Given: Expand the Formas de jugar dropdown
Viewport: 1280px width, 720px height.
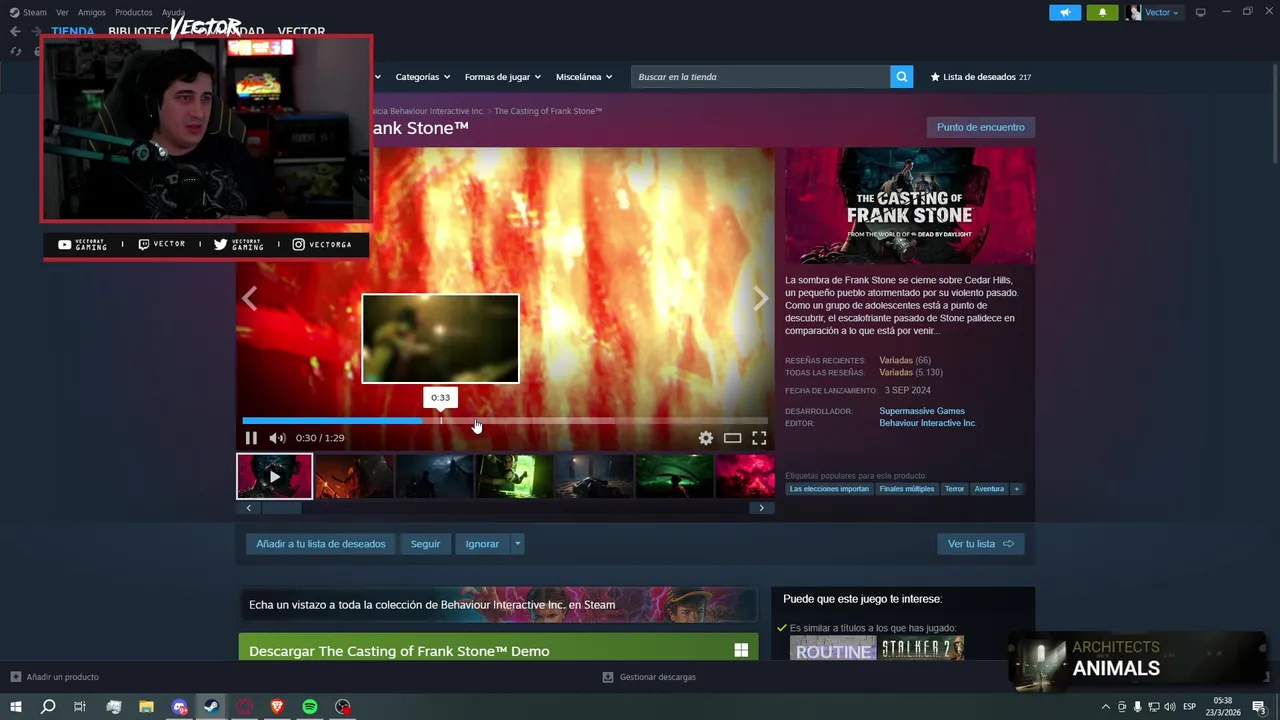Looking at the screenshot, I should point(502,77).
